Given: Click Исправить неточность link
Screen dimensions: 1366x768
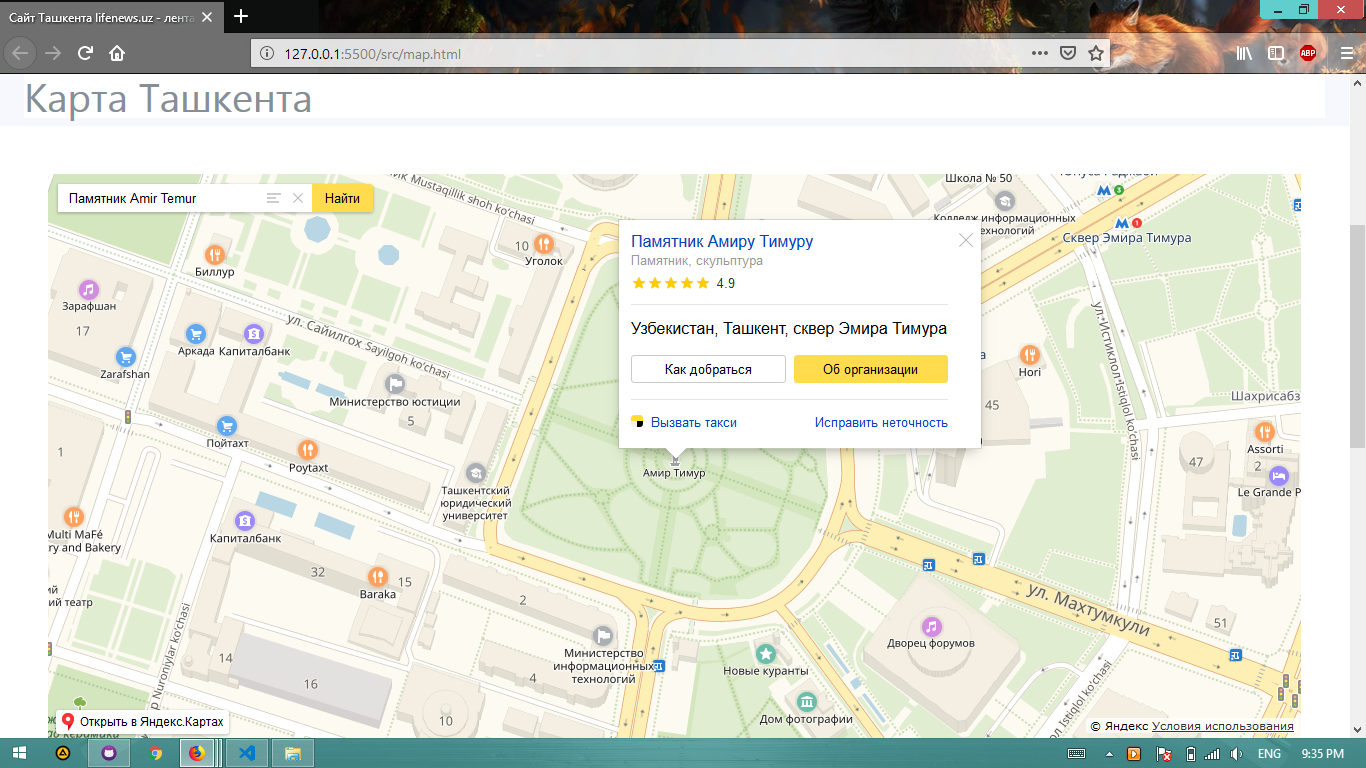Looking at the screenshot, I should click(x=881, y=422).
